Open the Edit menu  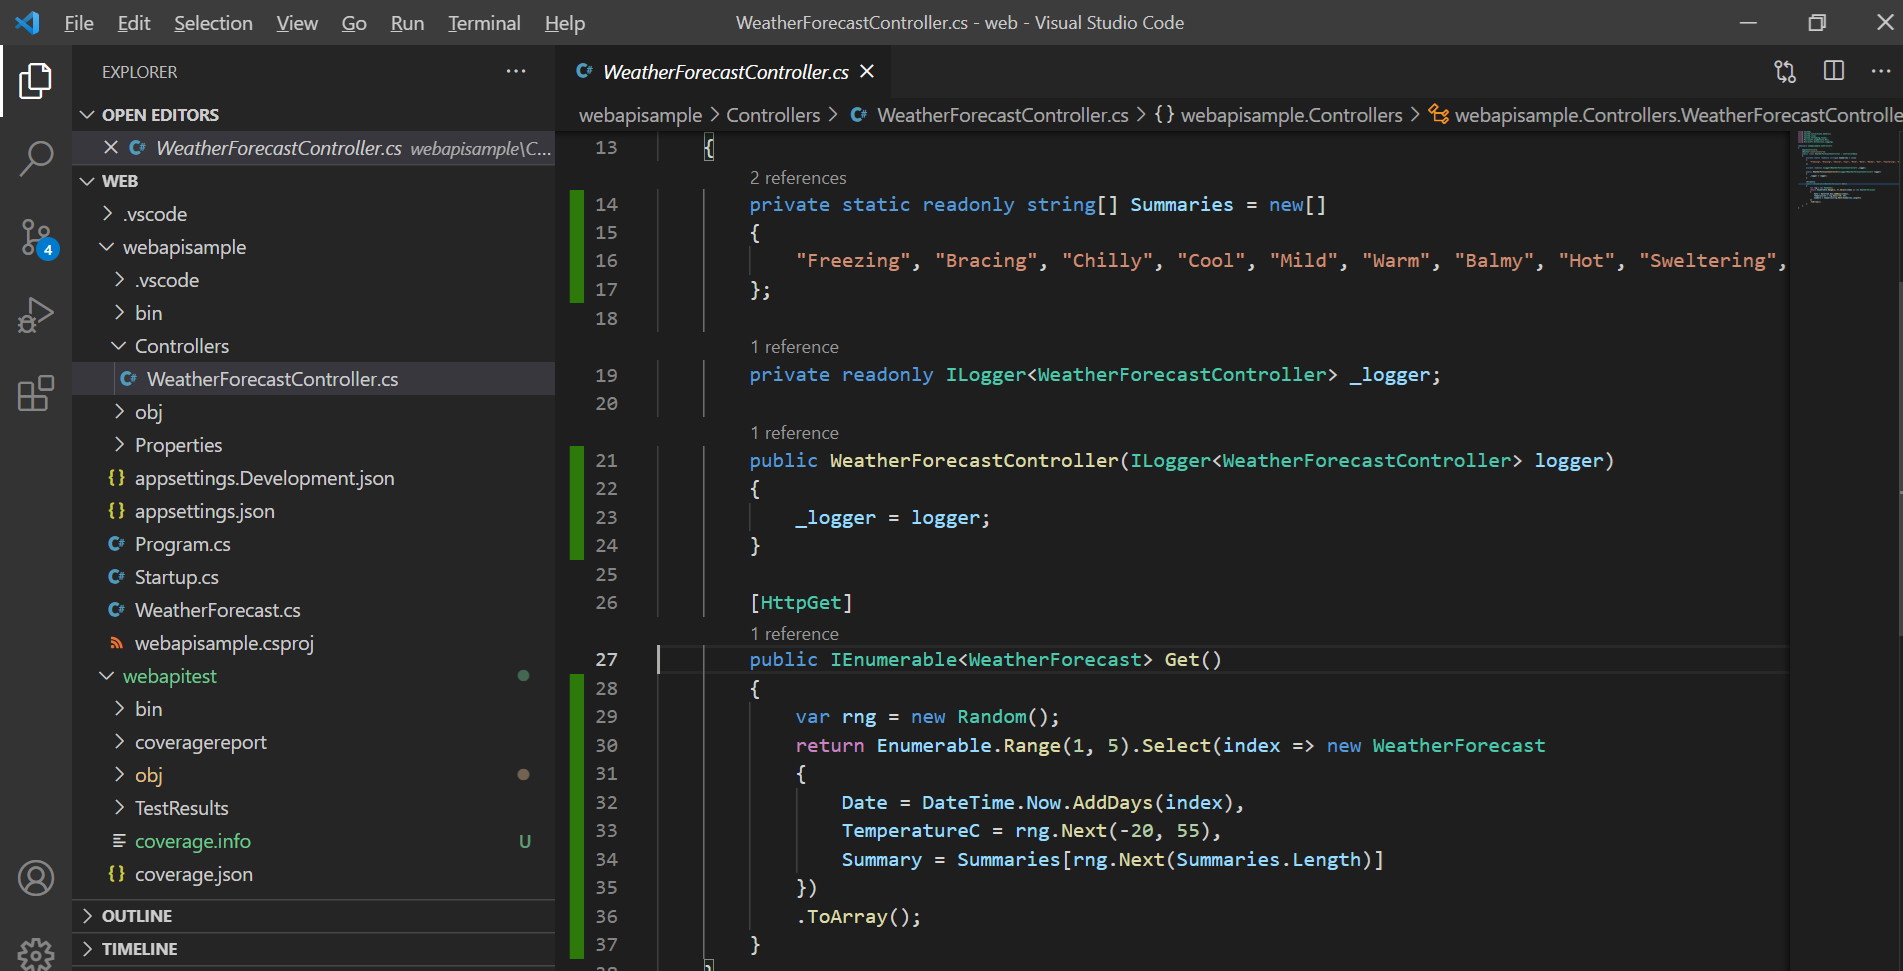(133, 22)
